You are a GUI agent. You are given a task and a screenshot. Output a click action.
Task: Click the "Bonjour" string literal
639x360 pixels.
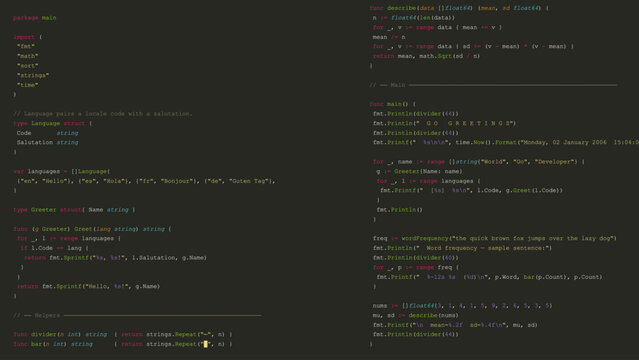click(x=176, y=181)
